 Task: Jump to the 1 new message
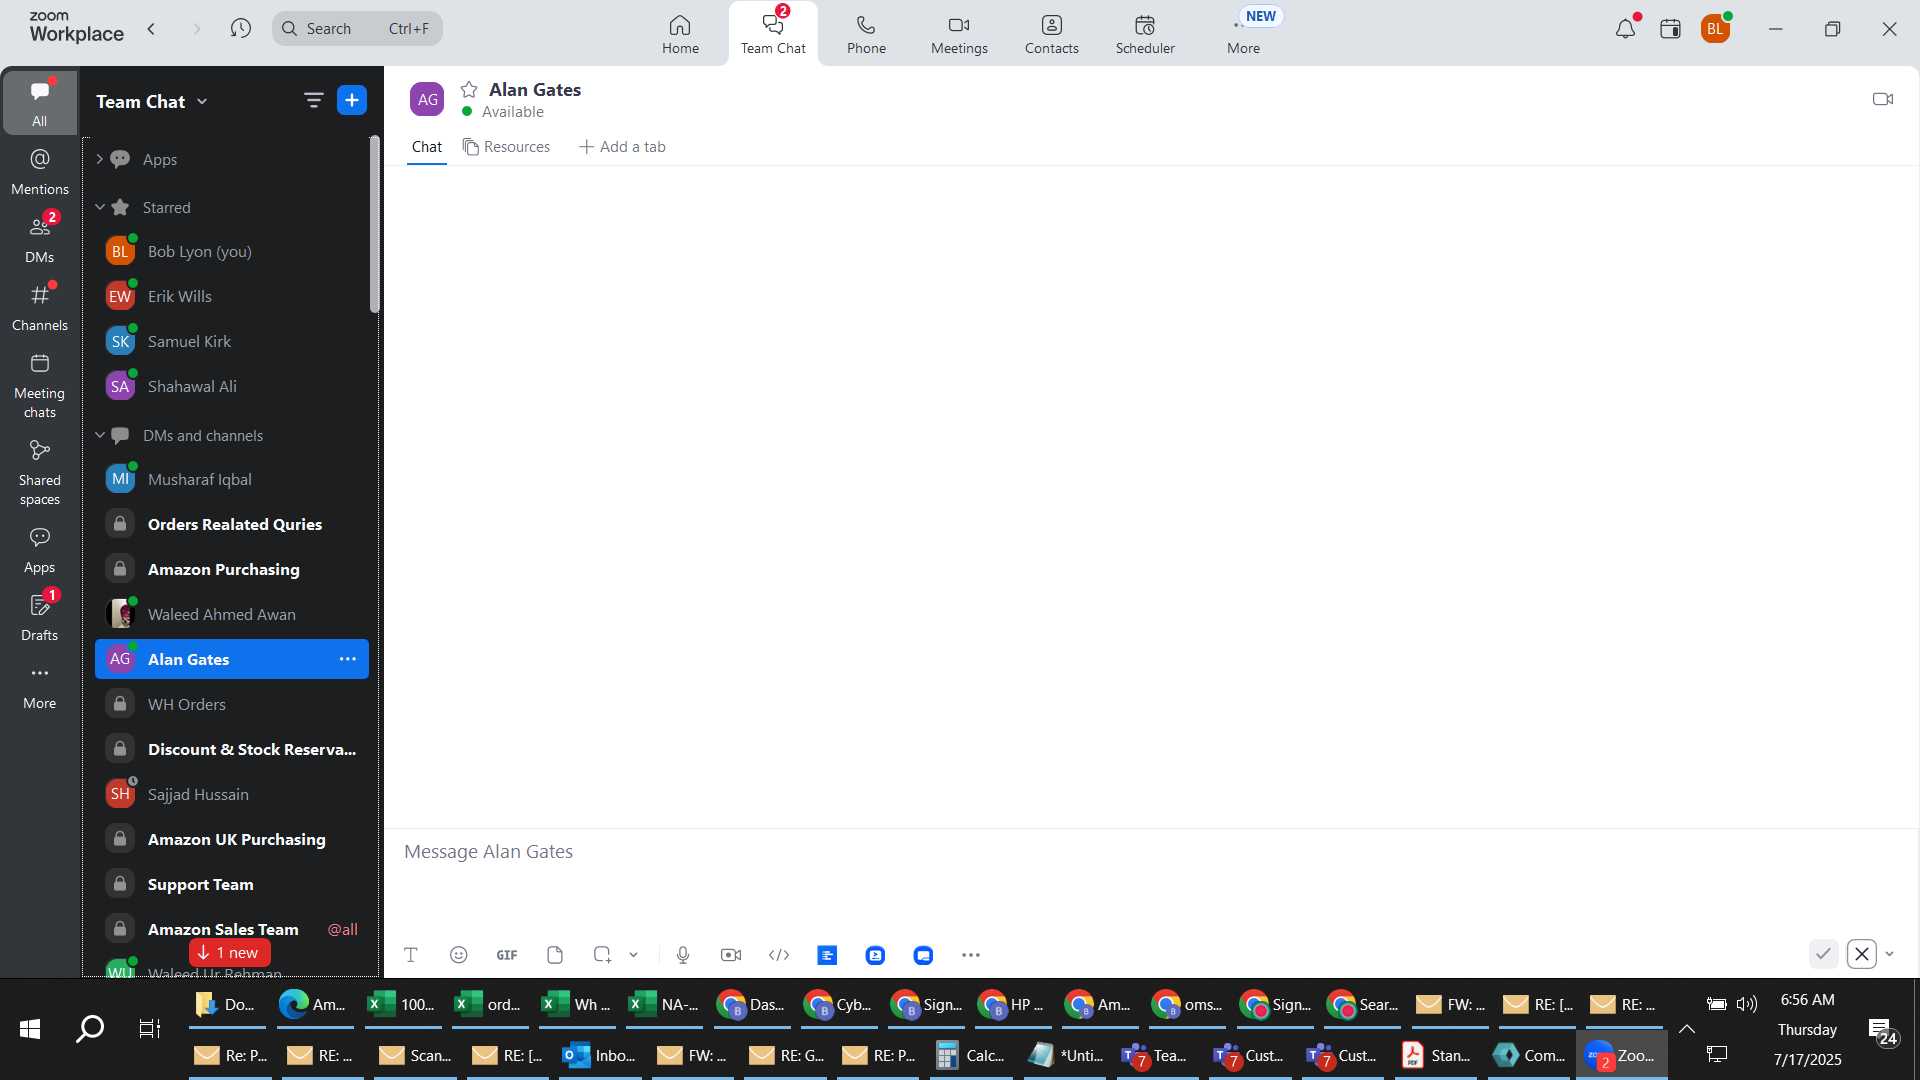click(230, 952)
